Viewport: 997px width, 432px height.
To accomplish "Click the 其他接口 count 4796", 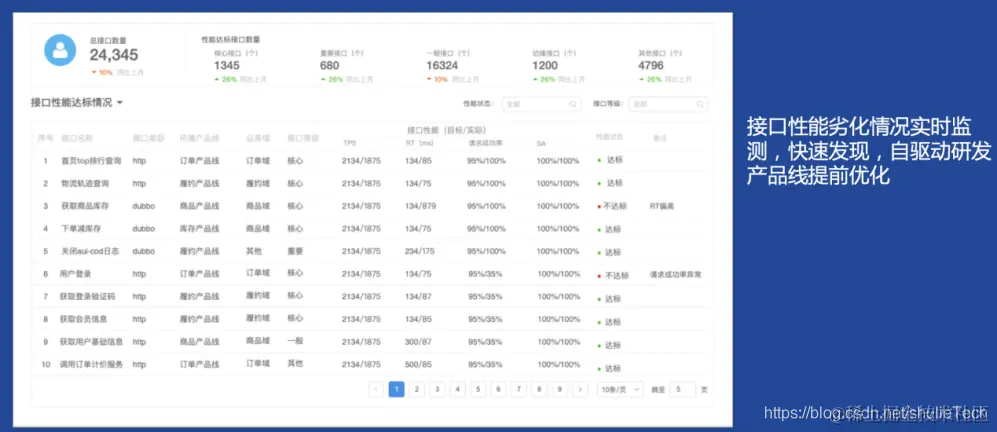I will [651, 66].
